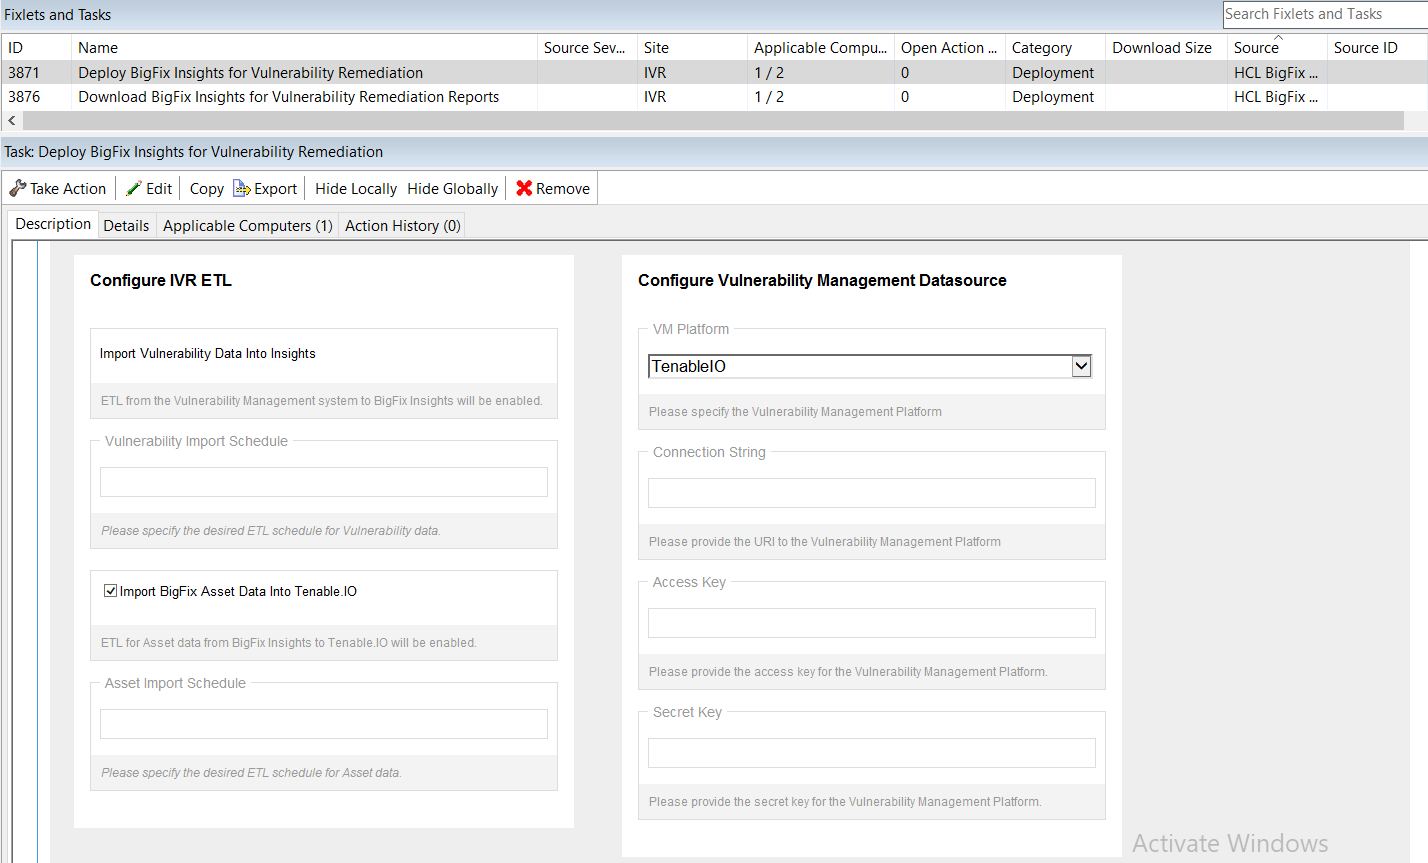Click the Open Action... column header
The width and height of the screenshot is (1428, 863).
point(950,48)
